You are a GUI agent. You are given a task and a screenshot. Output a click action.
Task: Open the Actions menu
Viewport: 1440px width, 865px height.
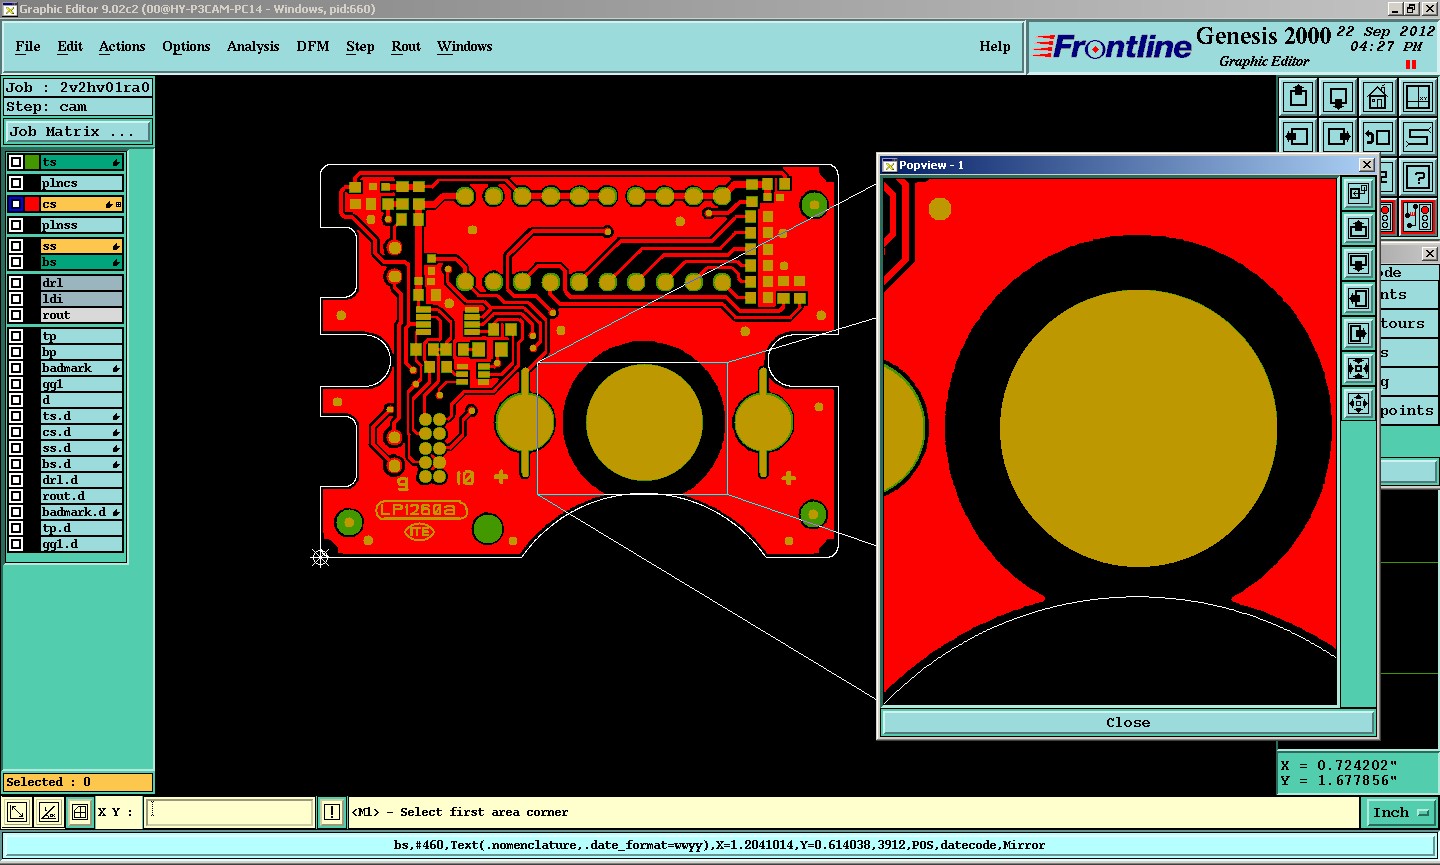122,46
